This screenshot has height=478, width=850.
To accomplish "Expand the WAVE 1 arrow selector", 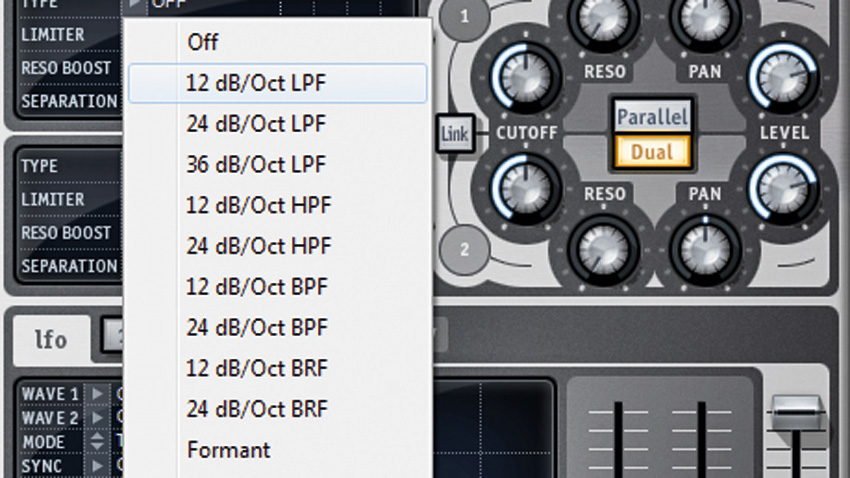I will click(98, 394).
